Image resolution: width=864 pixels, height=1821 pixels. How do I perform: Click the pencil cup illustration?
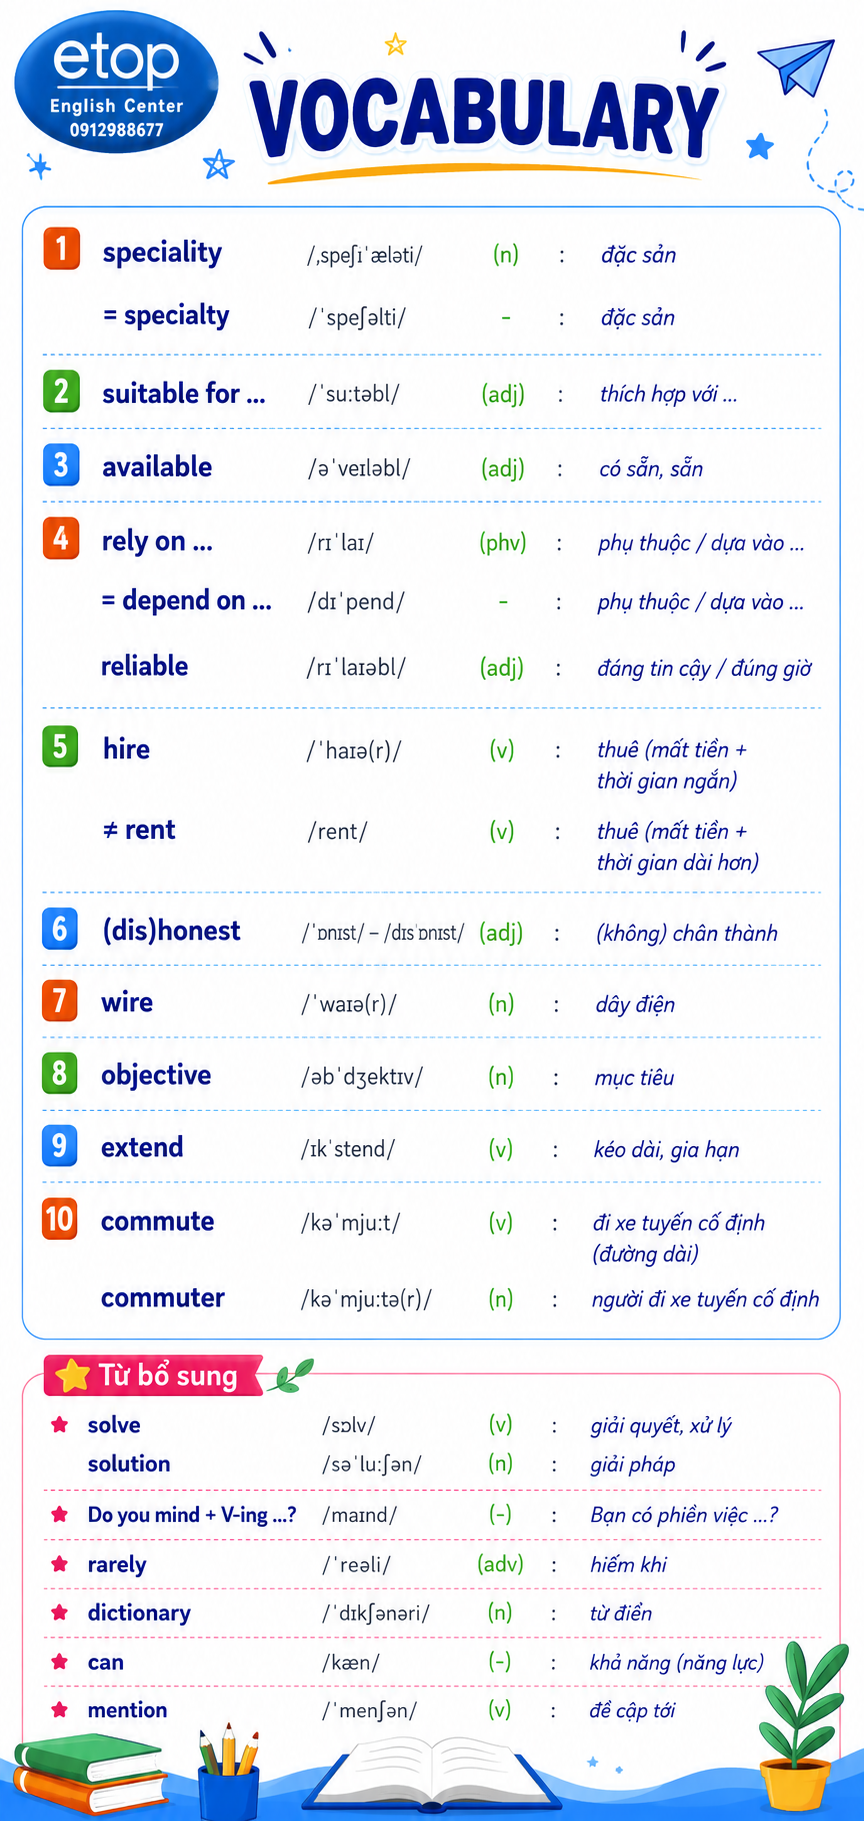pyautogui.click(x=229, y=1773)
